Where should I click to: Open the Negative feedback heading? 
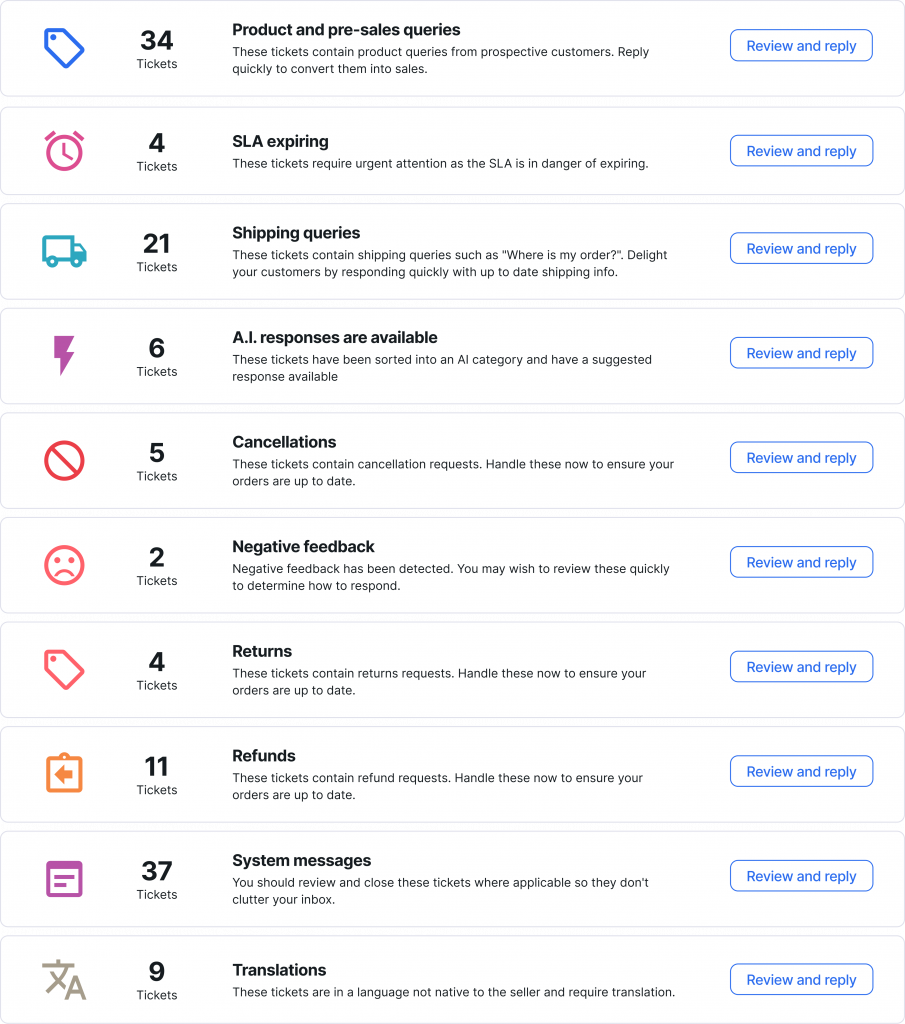(x=303, y=547)
